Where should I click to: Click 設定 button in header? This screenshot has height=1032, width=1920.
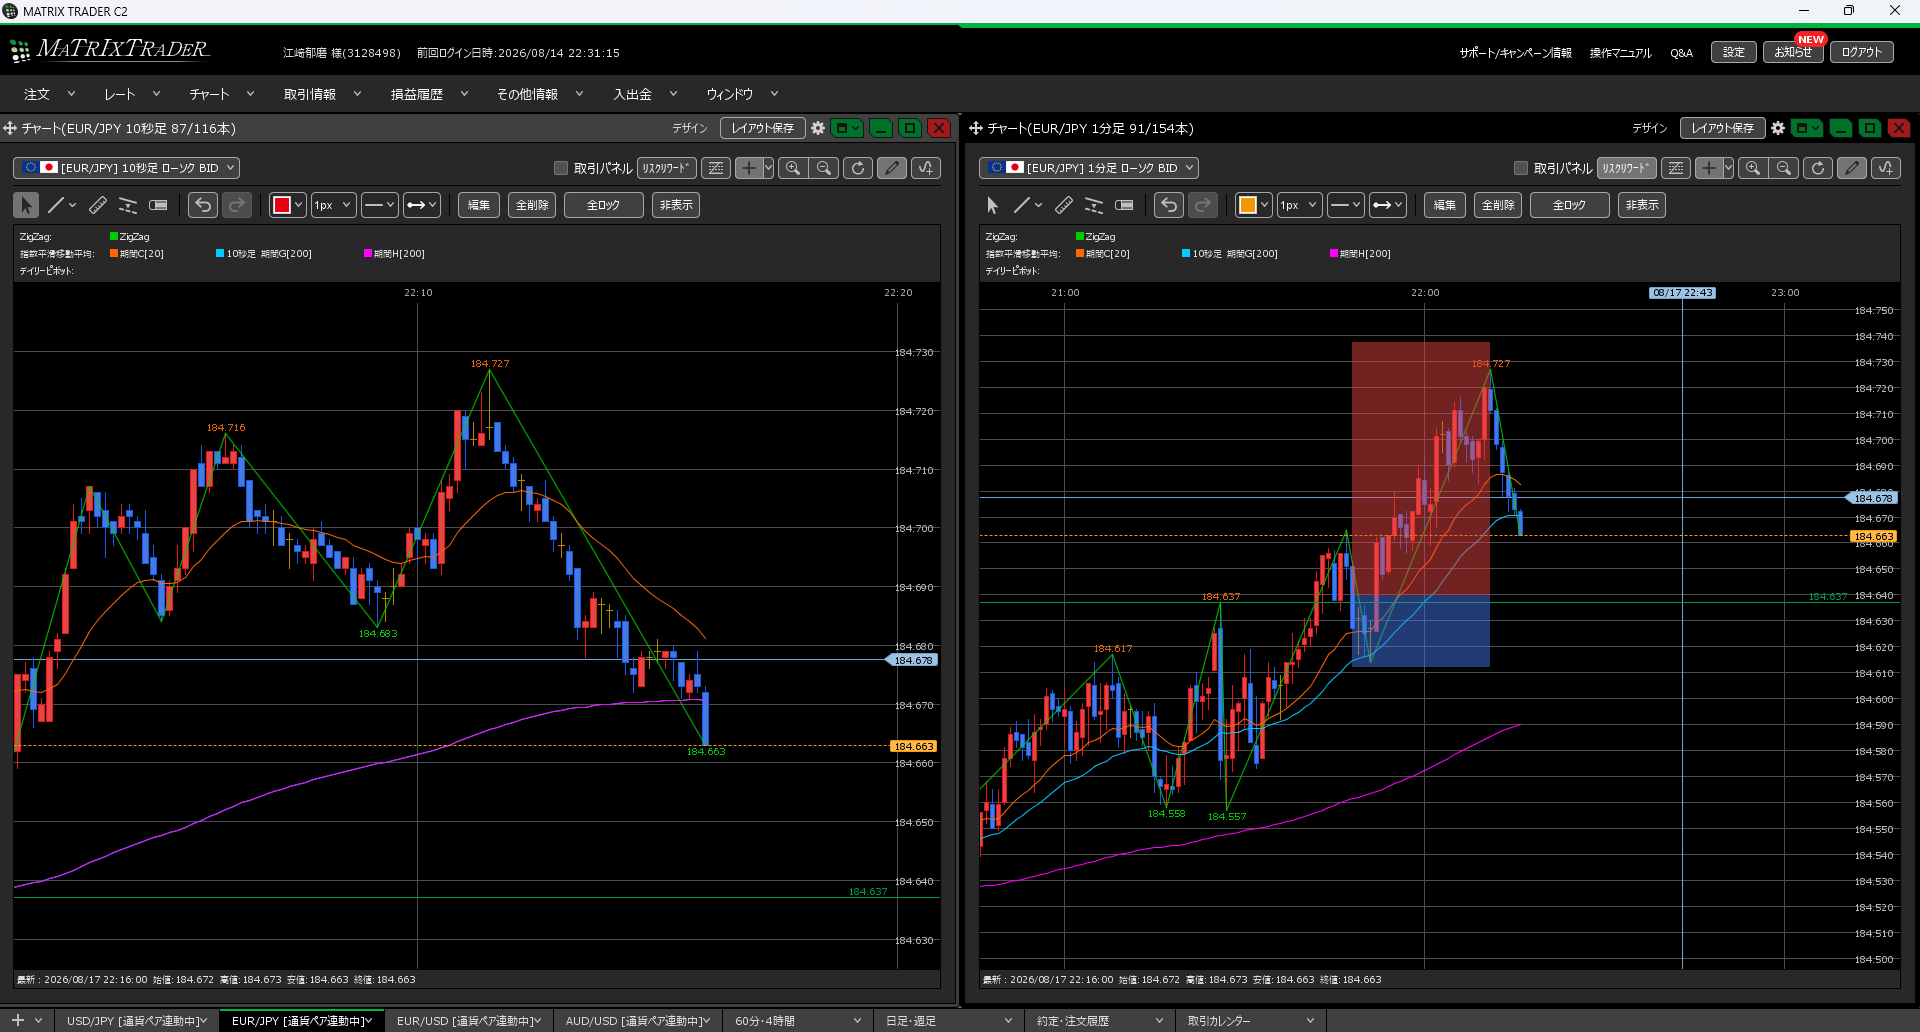tap(1734, 52)
